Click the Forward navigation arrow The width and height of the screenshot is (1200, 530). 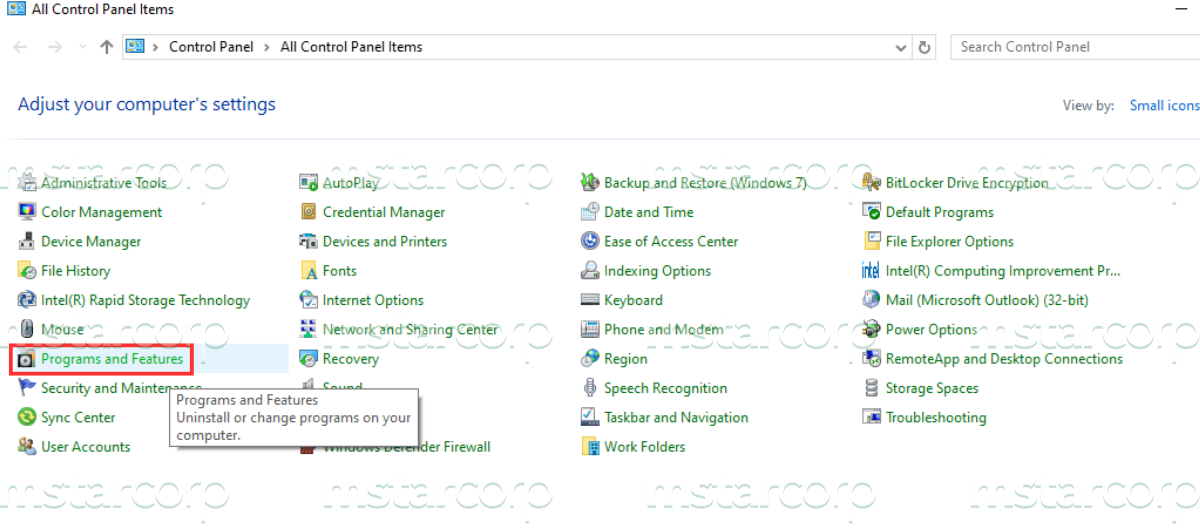click(55, 47)
